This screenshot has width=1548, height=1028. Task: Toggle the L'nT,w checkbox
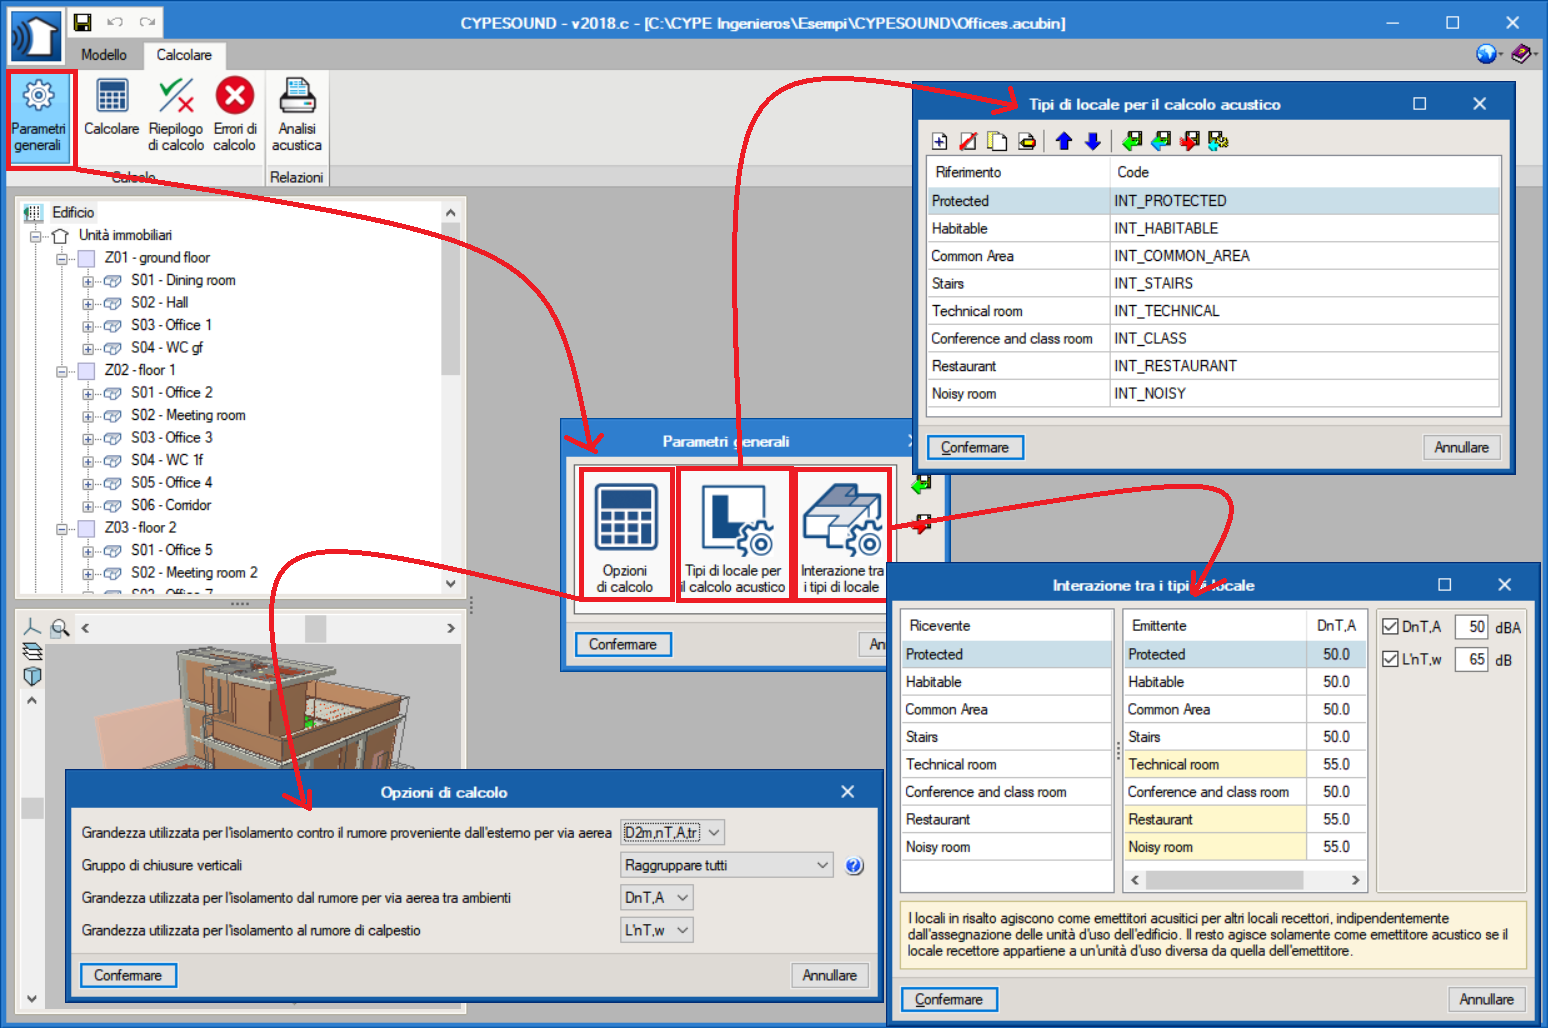1390,659
